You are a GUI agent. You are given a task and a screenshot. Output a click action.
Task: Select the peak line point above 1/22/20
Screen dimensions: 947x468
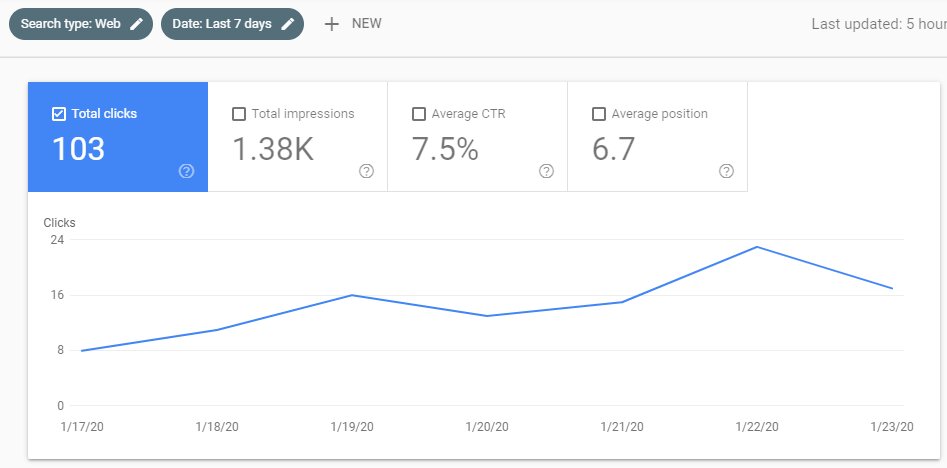pyautogui.click(x=757, y=247)
